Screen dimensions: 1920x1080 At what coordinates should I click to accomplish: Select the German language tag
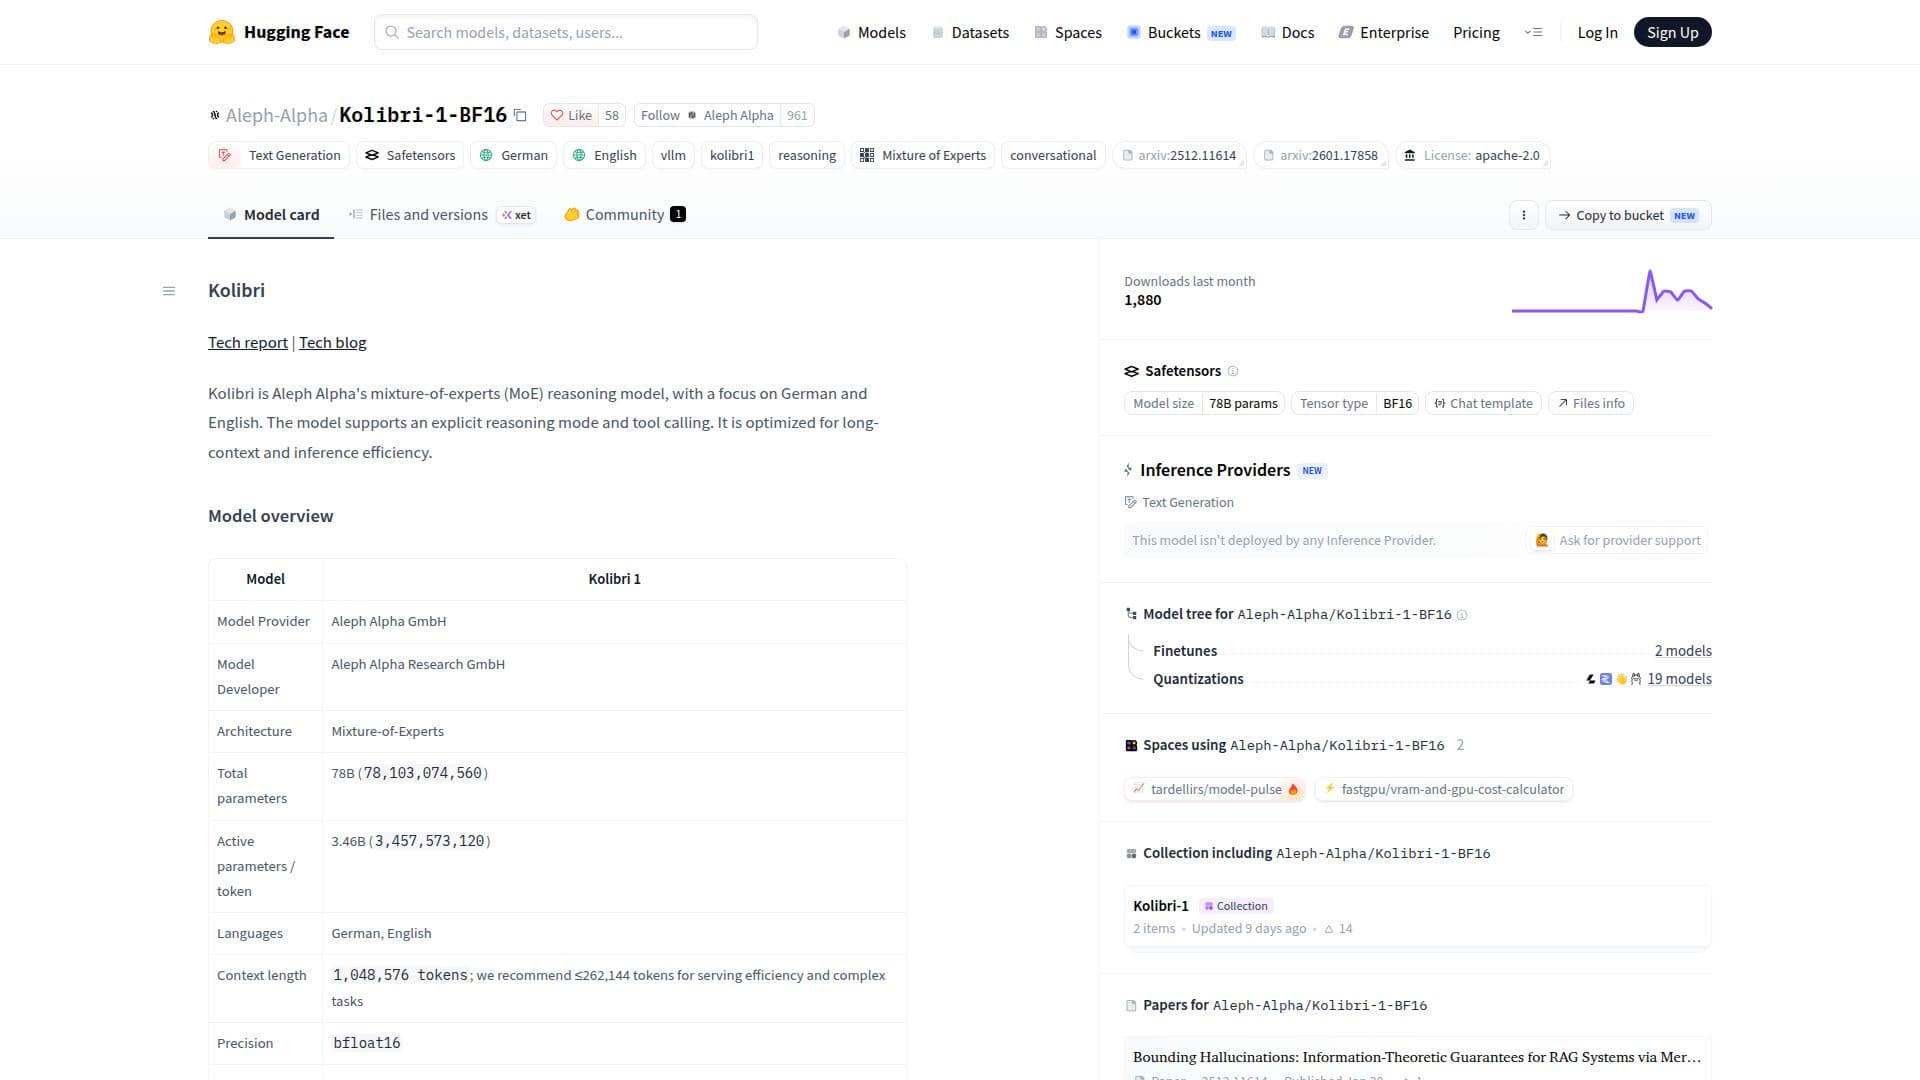point(514,155)
